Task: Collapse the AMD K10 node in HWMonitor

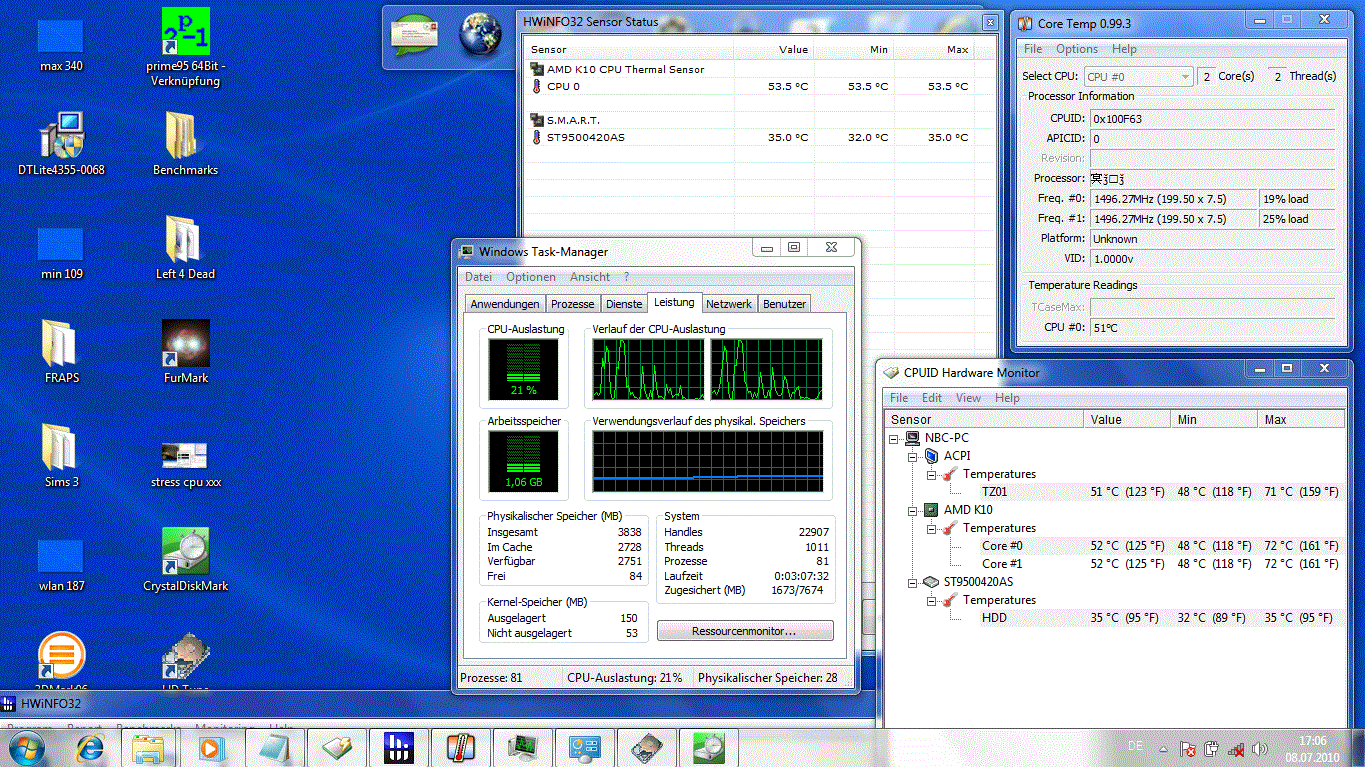Action: point(913,510)
